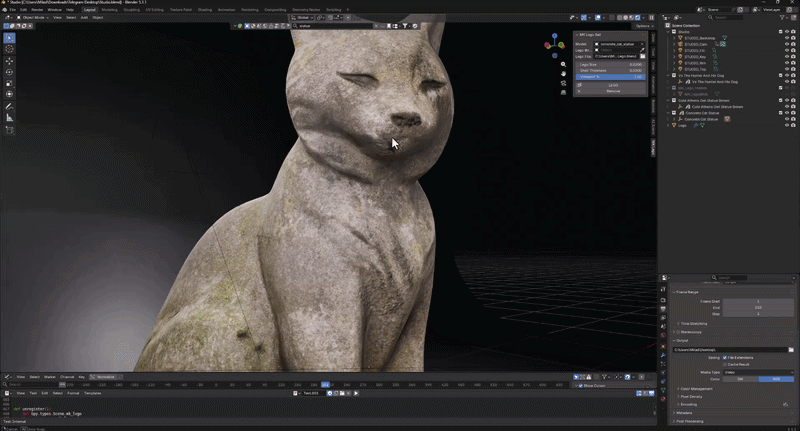Click the navigation gizmo Z axis
The width and height of the screenshot is (800, 431).
555,36
